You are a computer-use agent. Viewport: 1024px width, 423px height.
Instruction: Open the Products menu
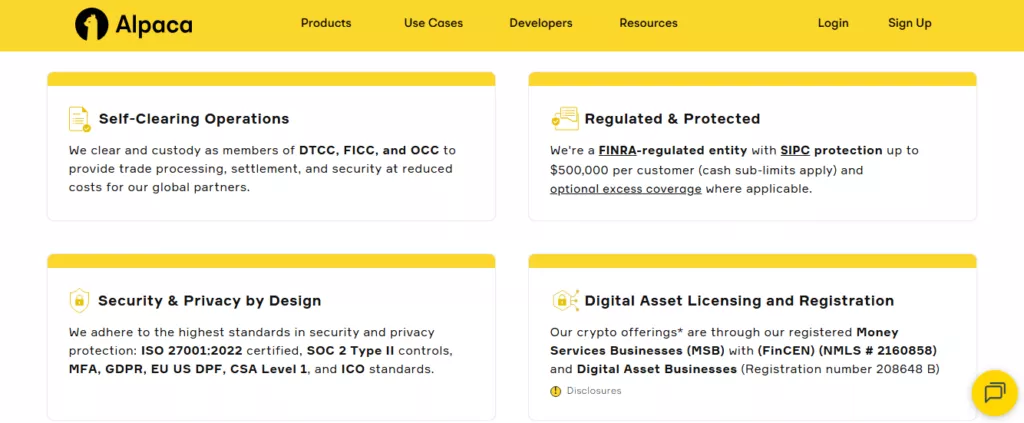tap(326, 23)
